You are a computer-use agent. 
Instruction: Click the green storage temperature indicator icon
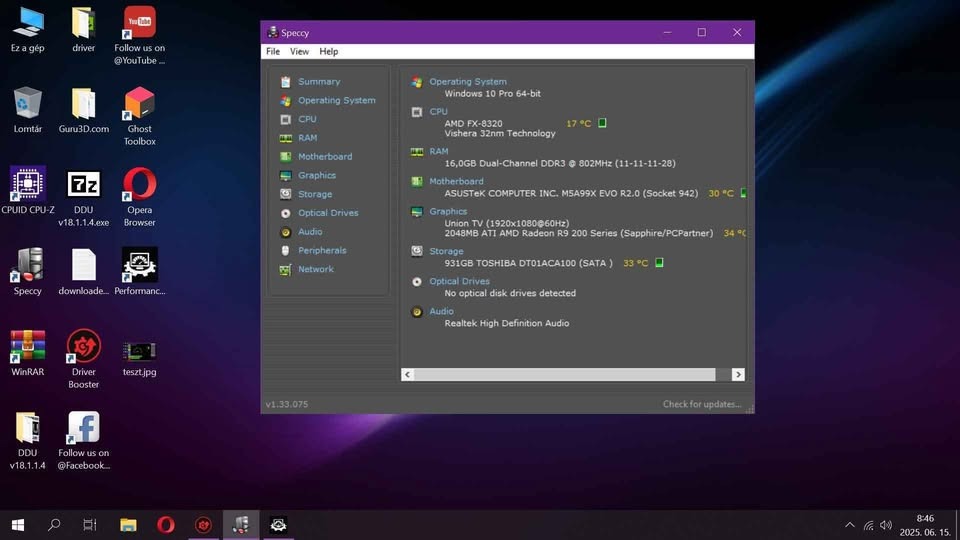659,263
